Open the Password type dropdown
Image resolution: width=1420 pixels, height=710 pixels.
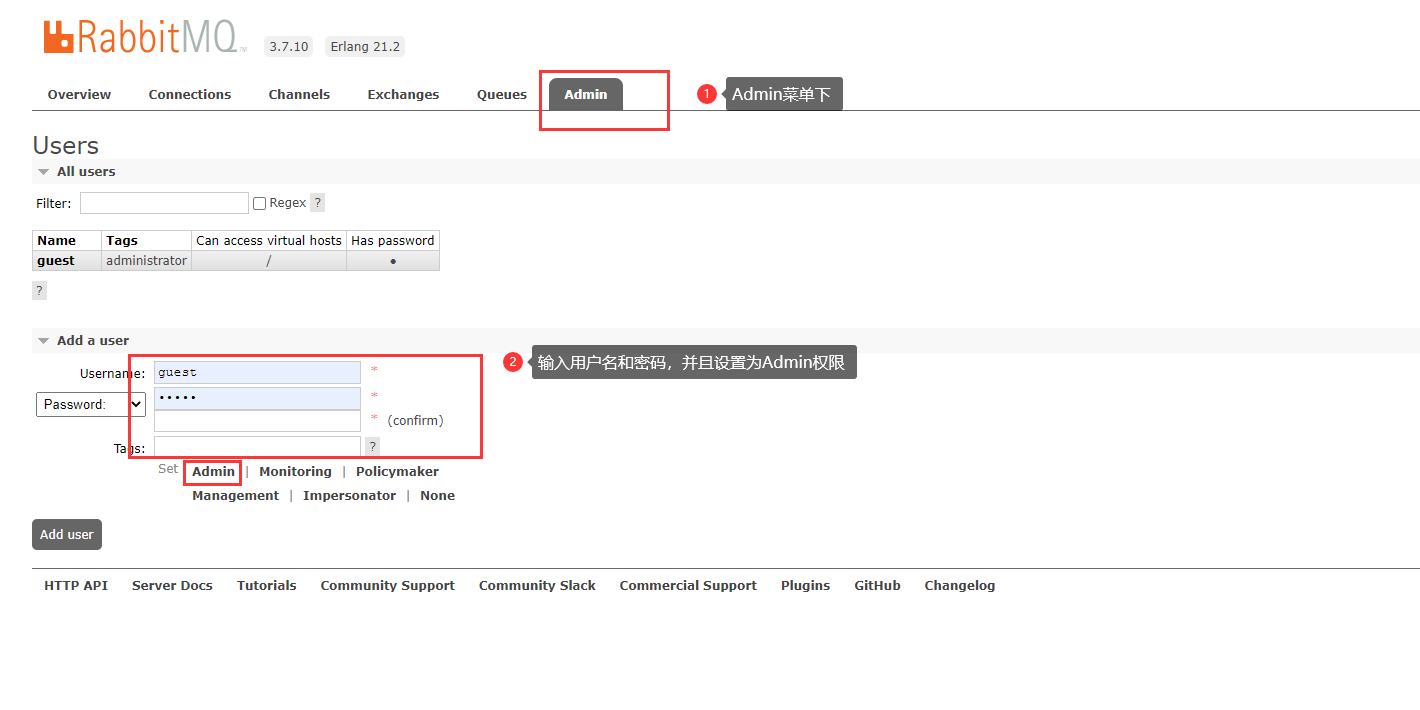[91, 404]
